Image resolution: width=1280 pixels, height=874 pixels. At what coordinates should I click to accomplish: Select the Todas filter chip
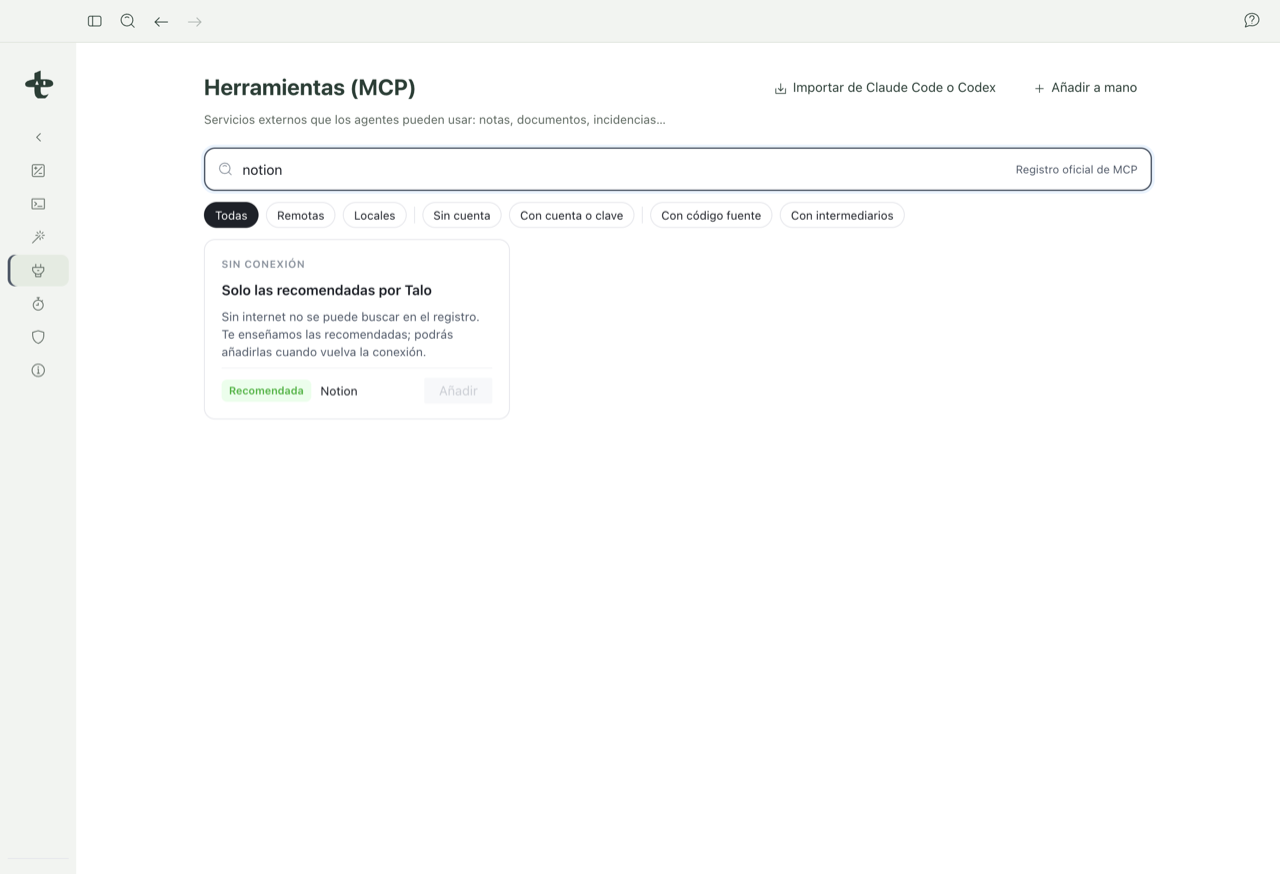click(x=231, y=215)
